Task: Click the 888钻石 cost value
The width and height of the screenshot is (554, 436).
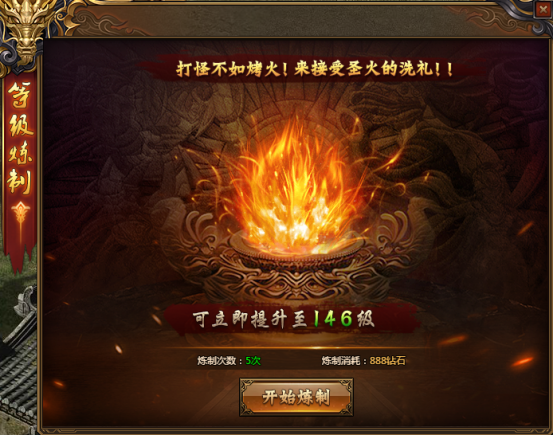Action: coord(387,361)
